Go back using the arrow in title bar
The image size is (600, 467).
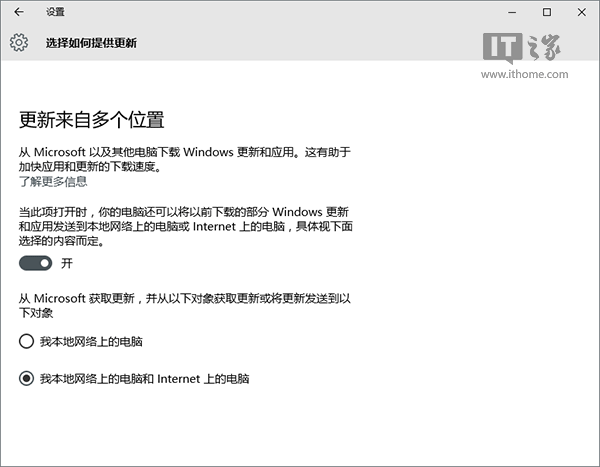[x=19, y=12]
